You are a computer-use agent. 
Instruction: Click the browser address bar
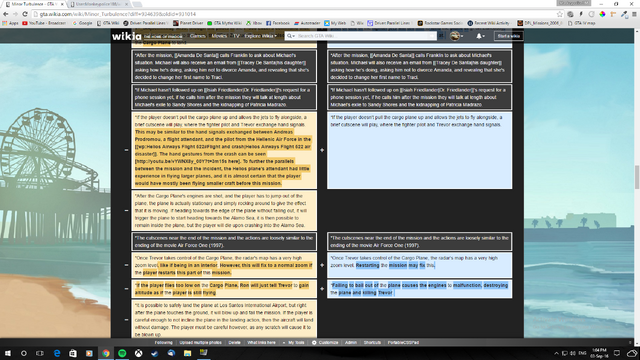click(294, 14)
